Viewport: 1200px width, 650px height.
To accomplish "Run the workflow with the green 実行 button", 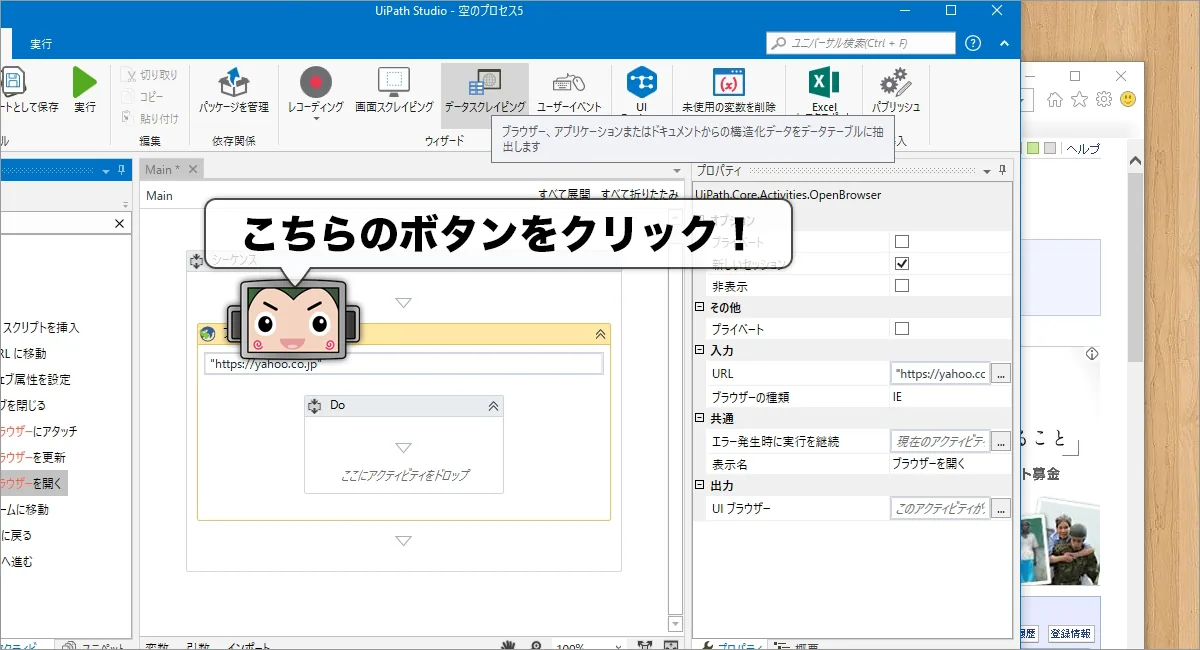I will click(85, 90).
